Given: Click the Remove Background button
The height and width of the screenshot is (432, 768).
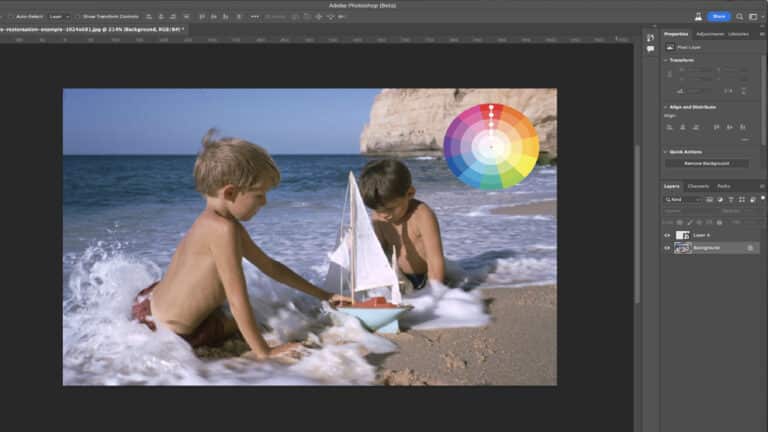Looking at the screenshot, I should pyautogui.click(x=706, y=164).
